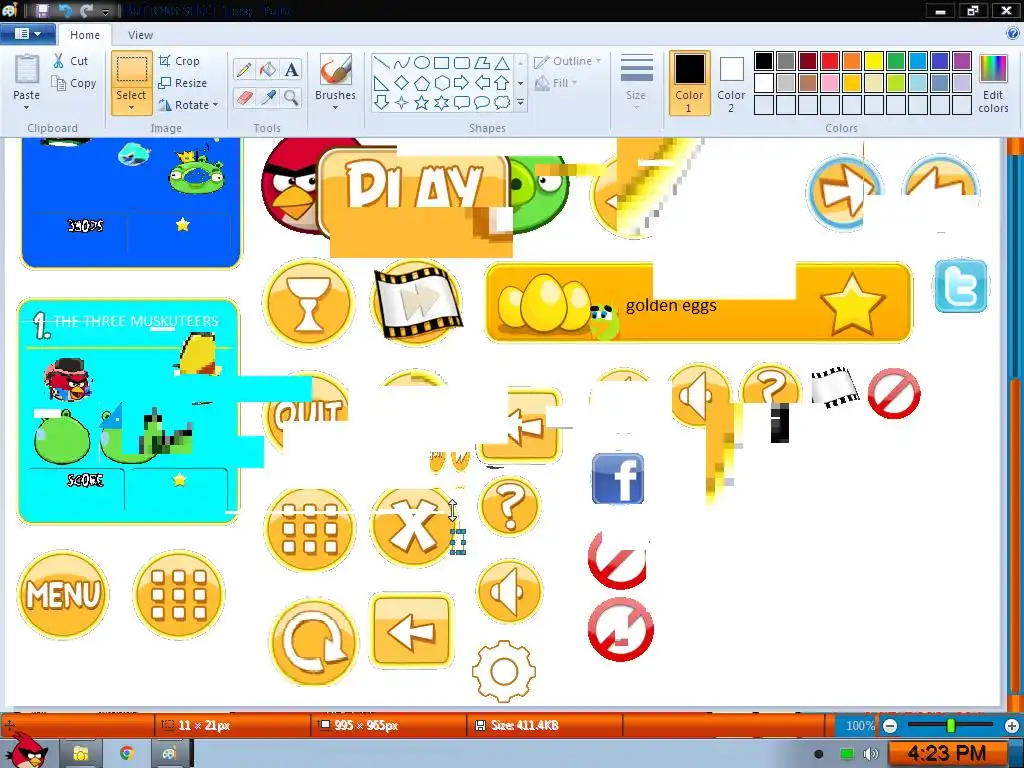Open the Outline dropdown
This screenshot has width=1024, height=768.
568,61
